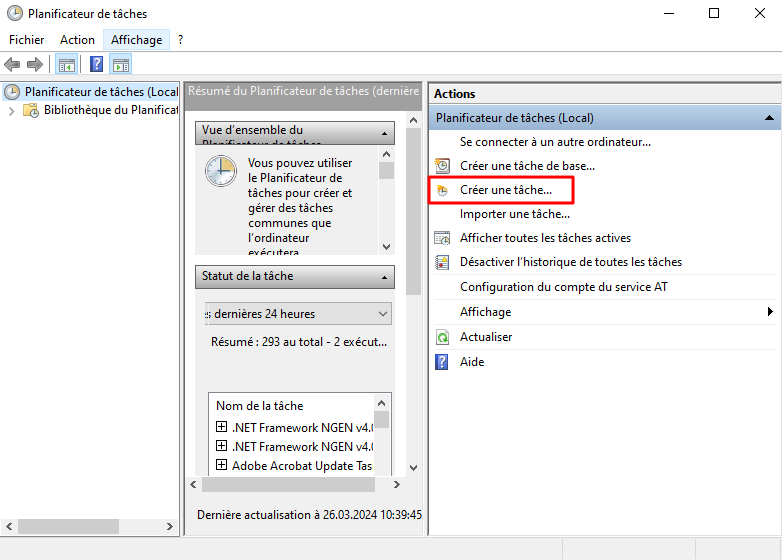The width and height of the screenshot is (782, 560).
Task: Click Importer une tâche... action
Action: (514, 214)
